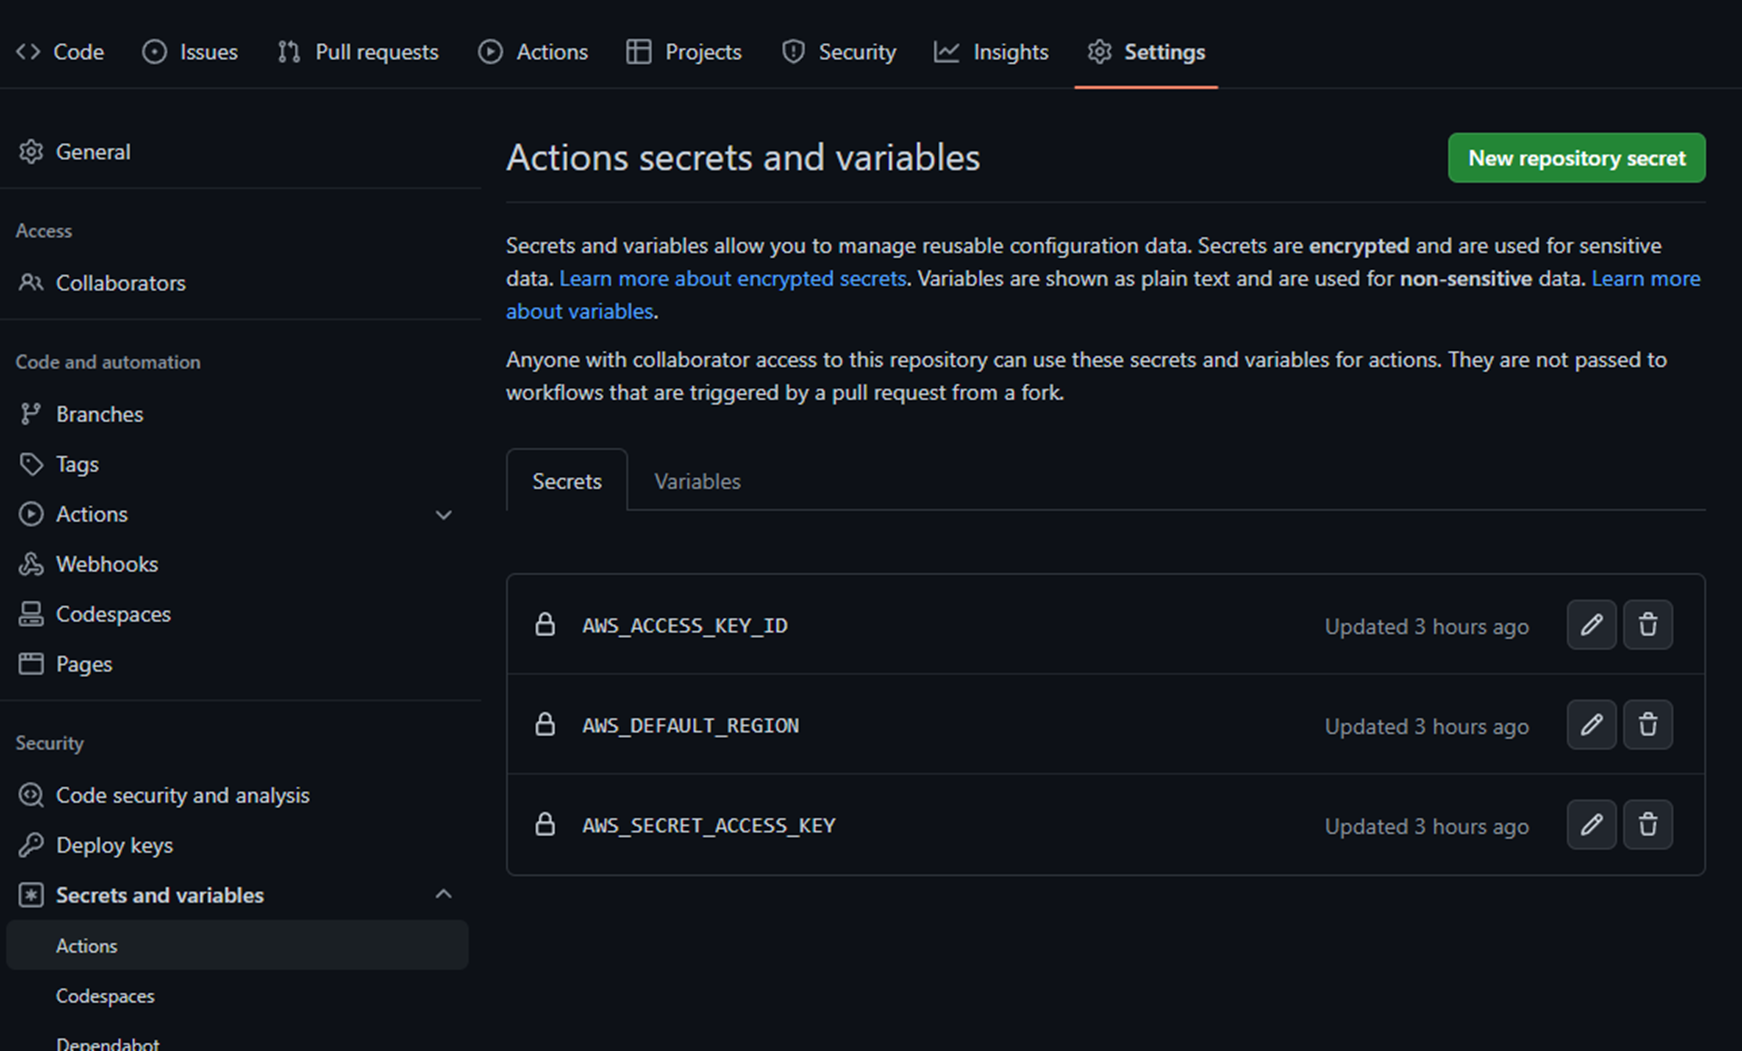Switch to the Variables tab
The height and width of the screenshot is (1051, 1742).
tap(697, 481)
